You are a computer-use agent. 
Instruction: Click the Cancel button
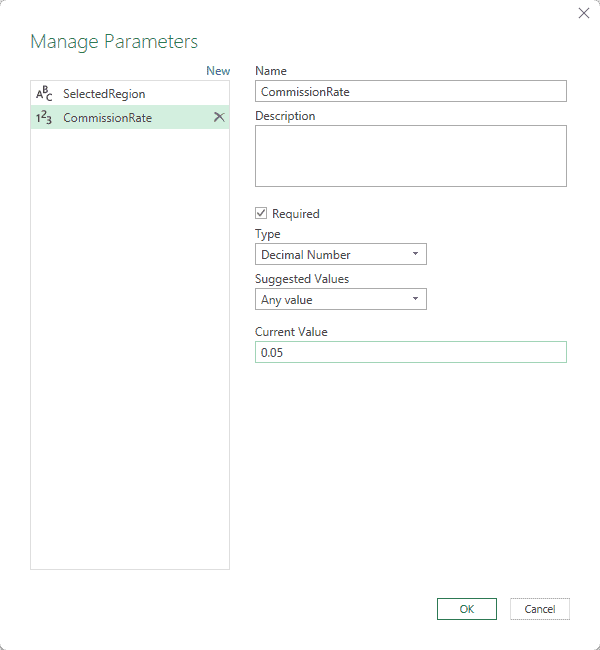pyautogui.click(x=539, y=609)
